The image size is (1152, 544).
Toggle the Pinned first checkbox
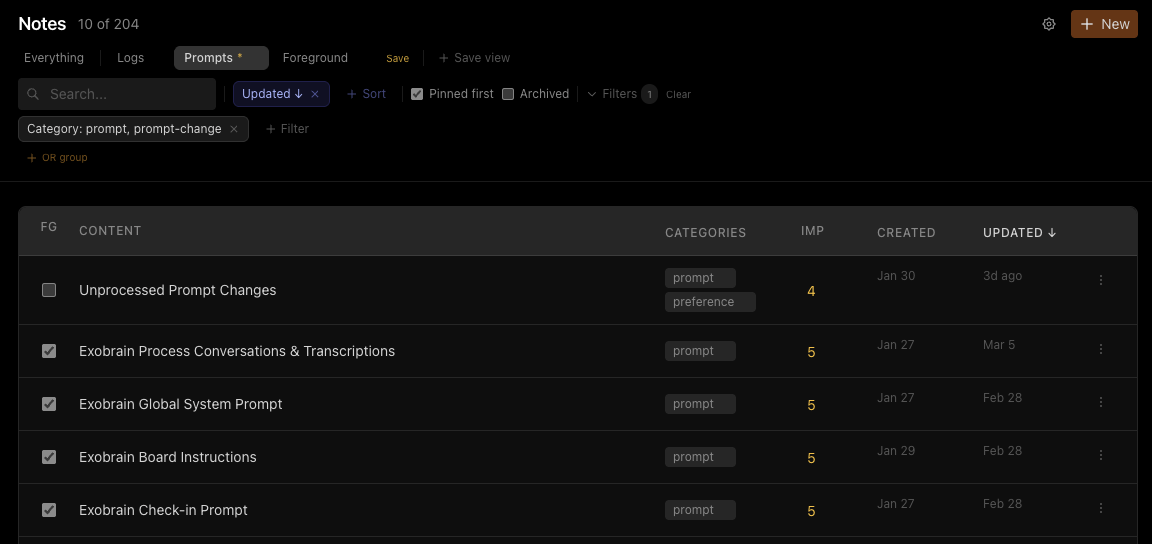(417, 94)
